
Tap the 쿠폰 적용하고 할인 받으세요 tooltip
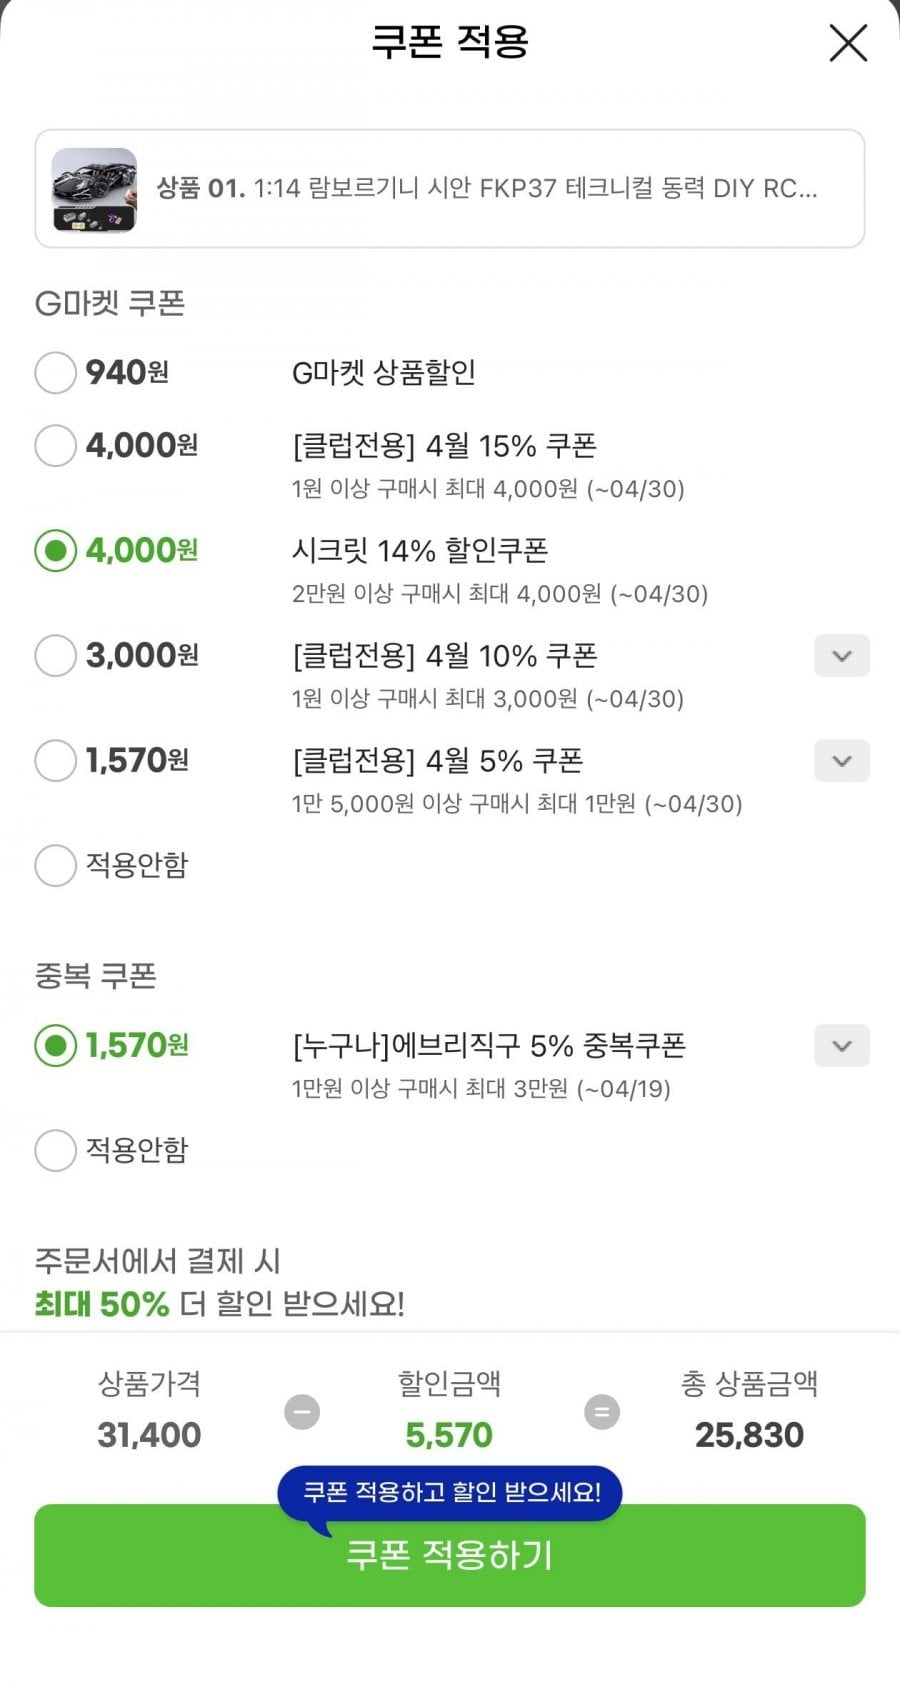click(451, 1493)
